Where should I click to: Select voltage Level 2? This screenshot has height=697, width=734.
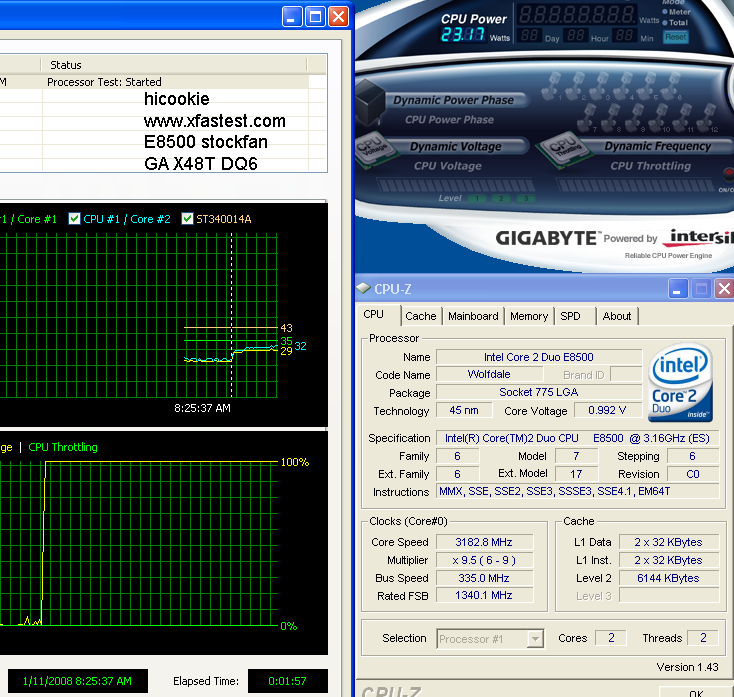[501, 198]
